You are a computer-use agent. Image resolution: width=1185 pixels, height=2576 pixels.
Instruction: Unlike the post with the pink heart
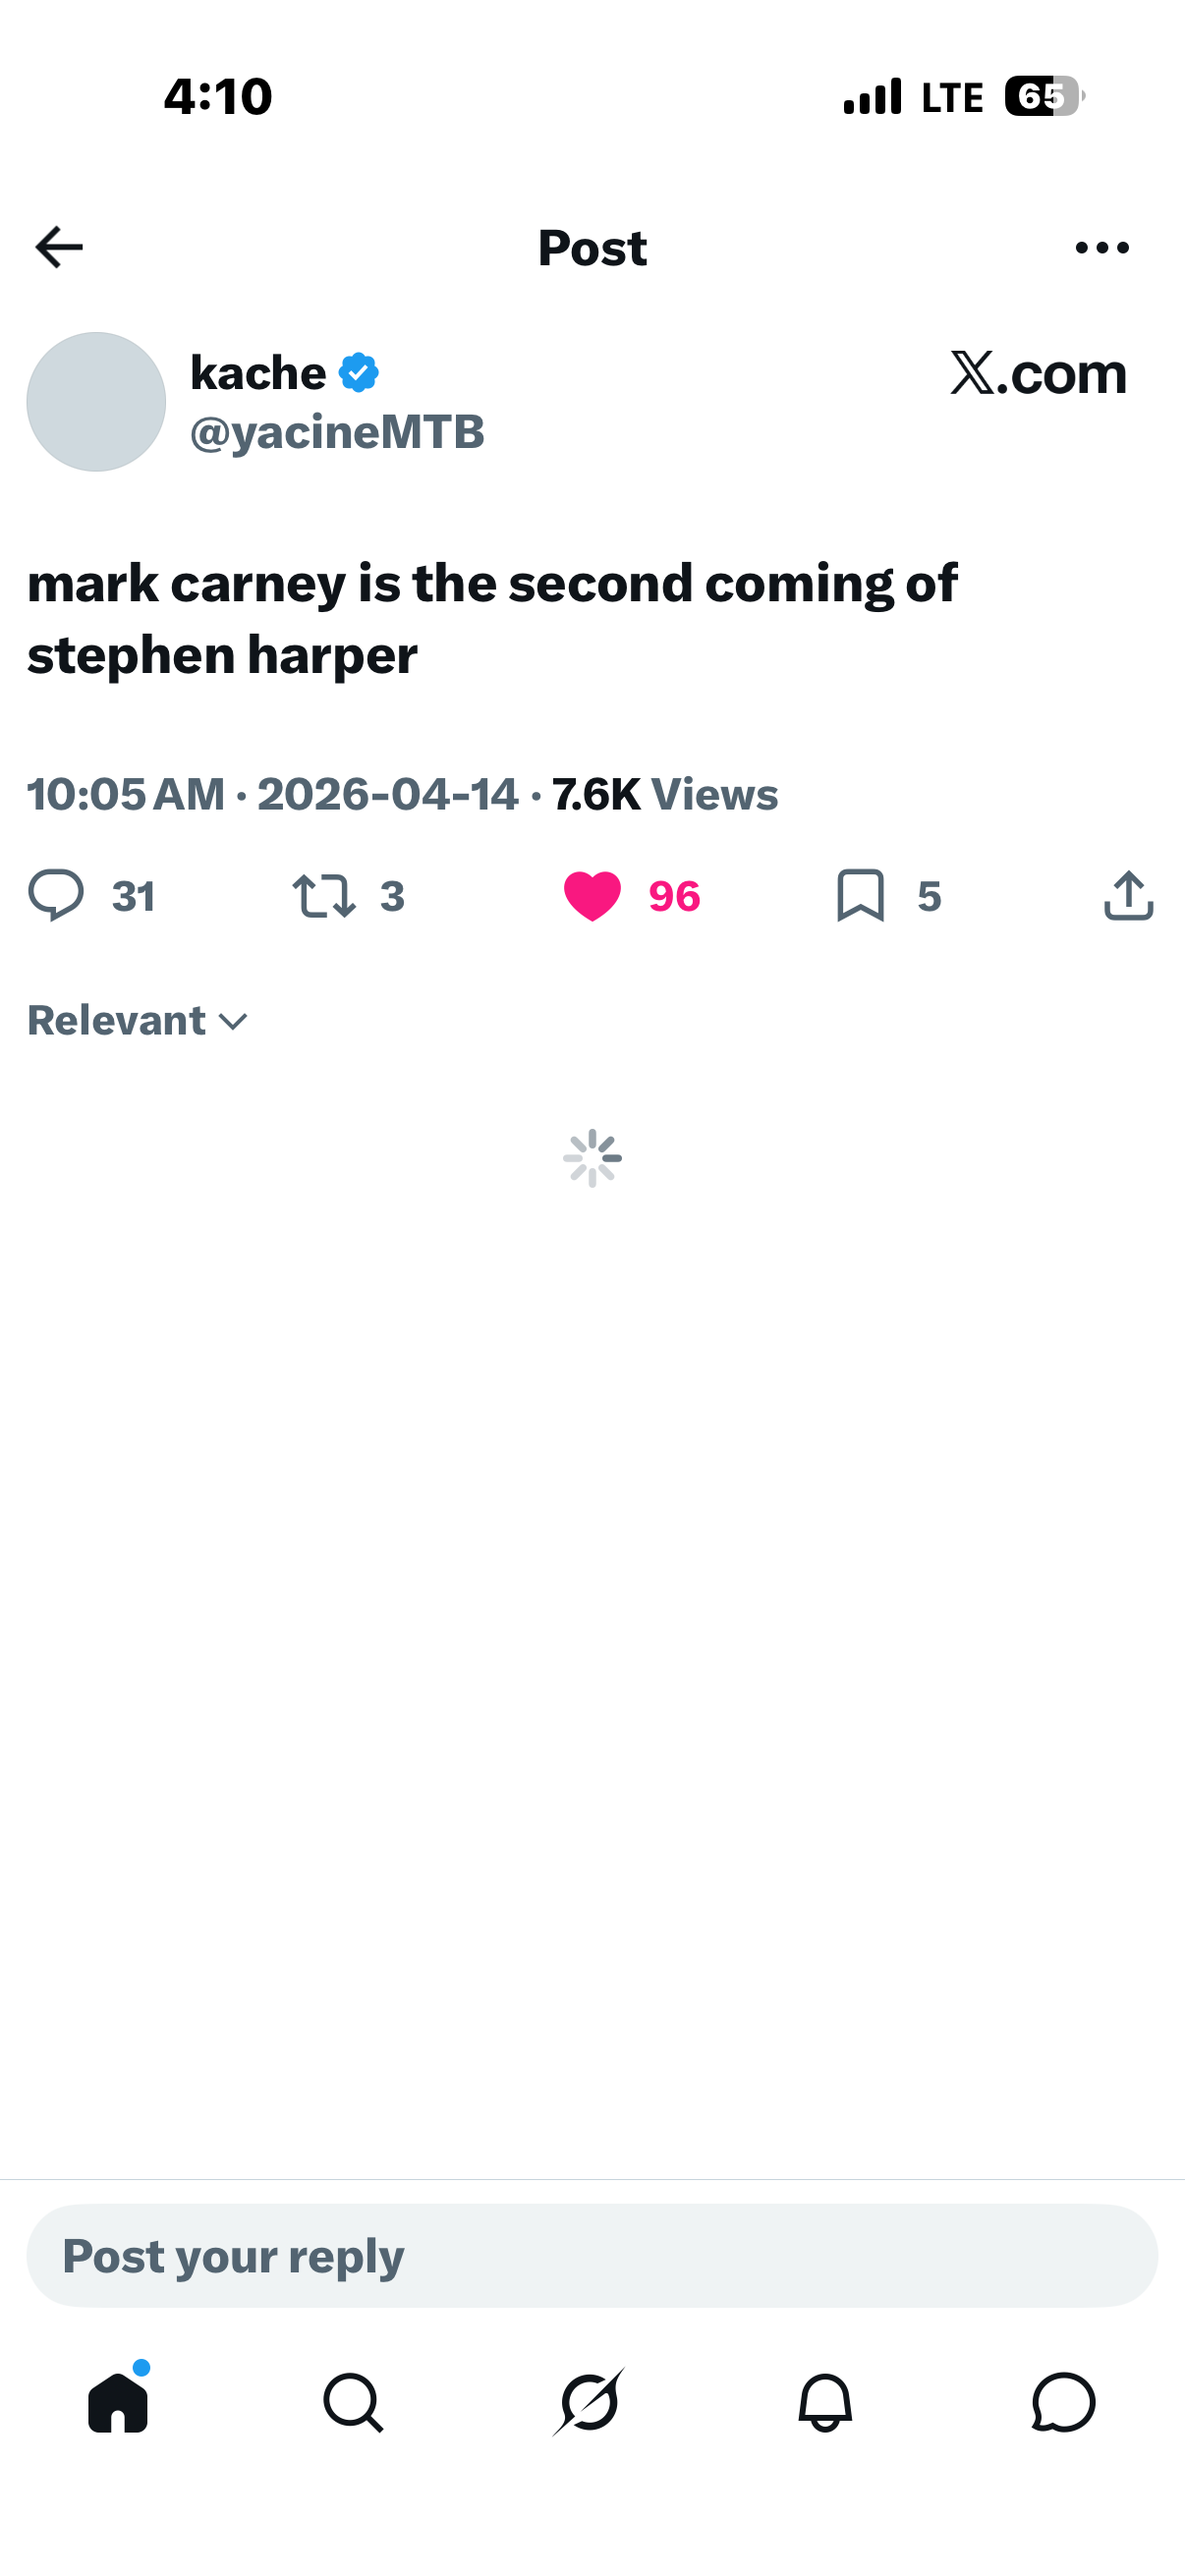pos(592,895)
